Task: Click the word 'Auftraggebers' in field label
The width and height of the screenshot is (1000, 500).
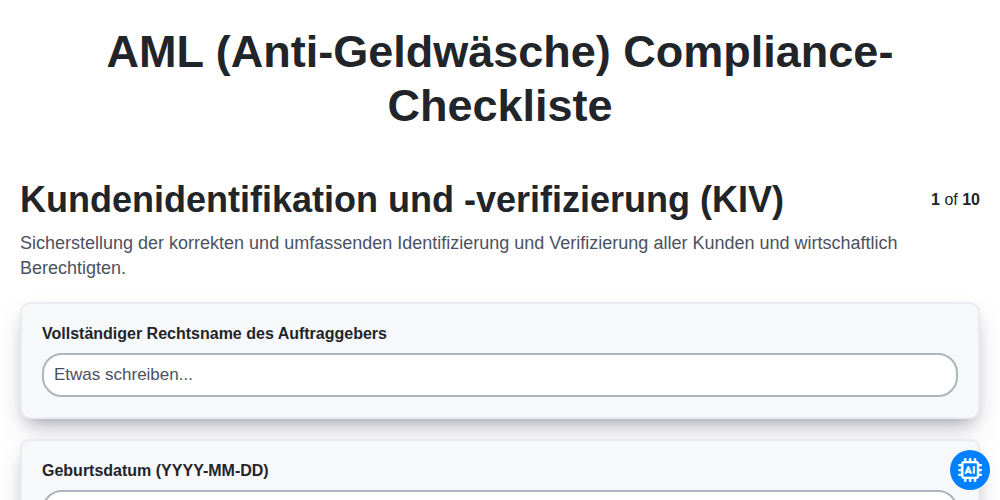Action: 332,334
